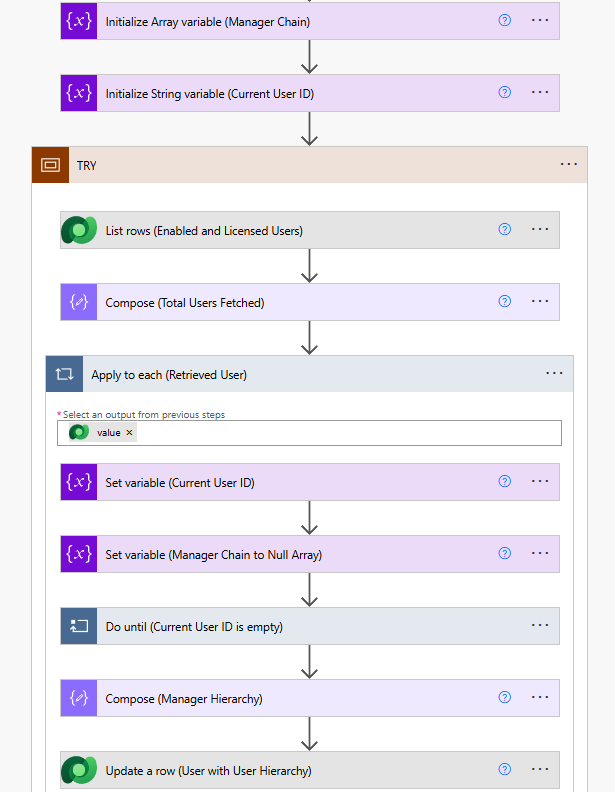Click the TRY scope icon

point(50,165)
